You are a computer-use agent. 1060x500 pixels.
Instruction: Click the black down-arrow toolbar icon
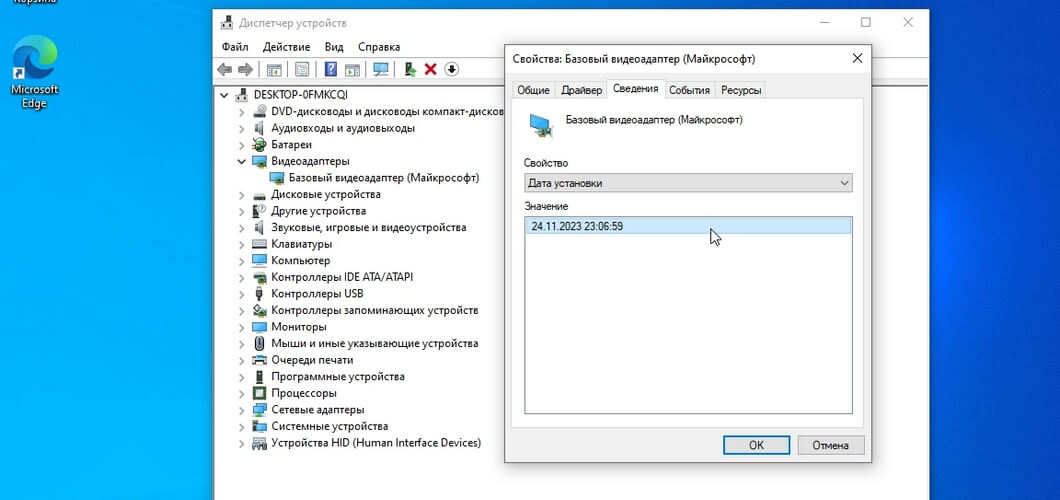click(x=452, y=69)
